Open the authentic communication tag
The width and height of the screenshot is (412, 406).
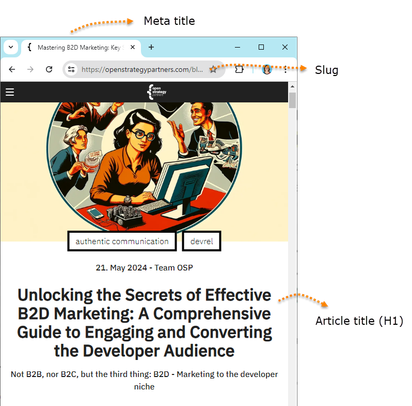tap(122, 241)
